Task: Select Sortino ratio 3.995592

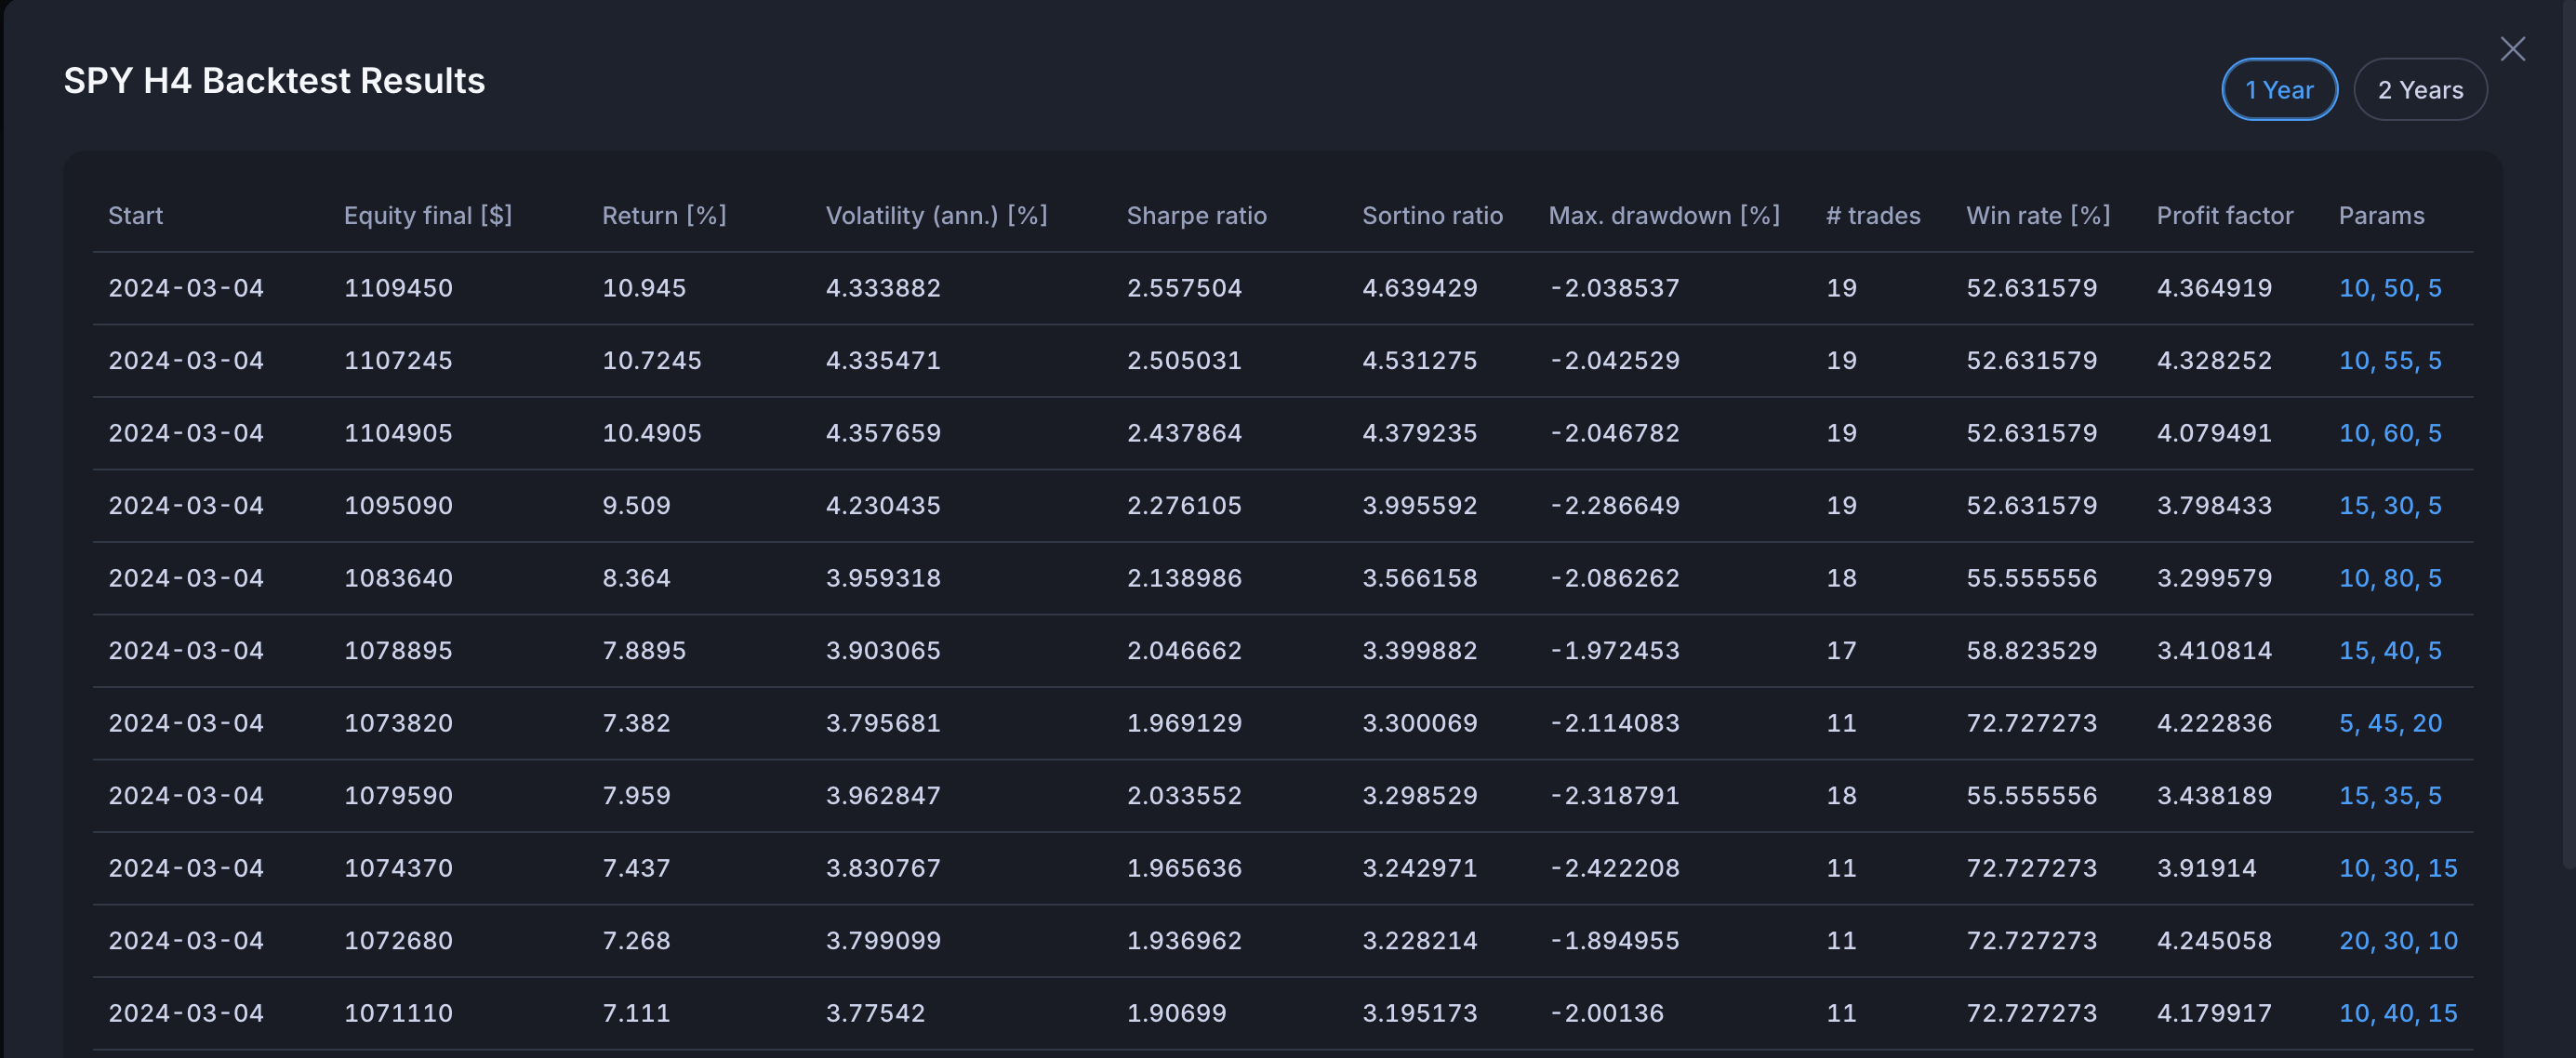Action: coord(1420,506)
